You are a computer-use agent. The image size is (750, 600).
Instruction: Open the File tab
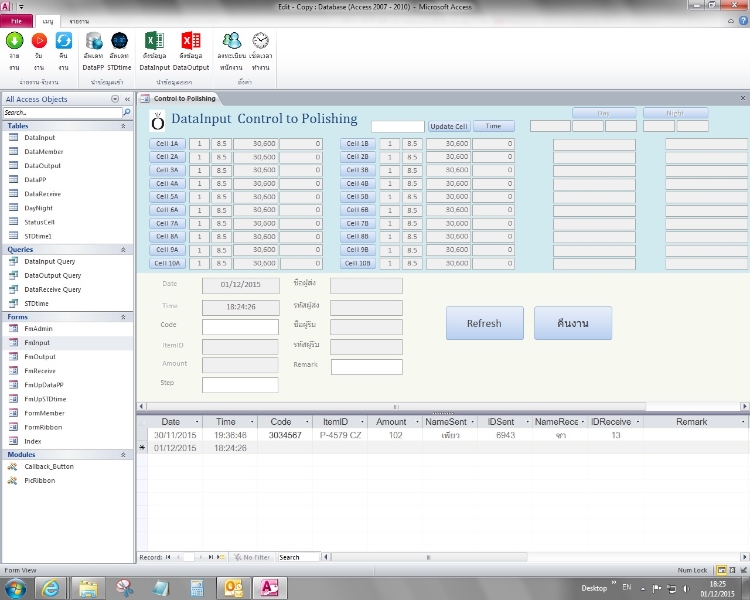click(x=16, y=20)
